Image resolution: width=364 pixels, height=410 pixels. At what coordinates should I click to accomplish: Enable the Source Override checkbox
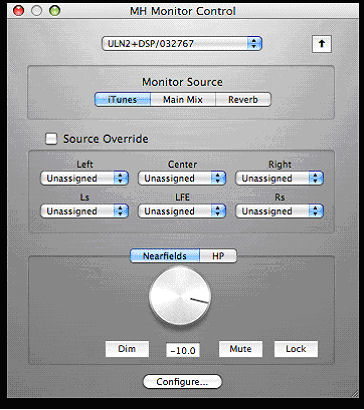click(51, 139)
